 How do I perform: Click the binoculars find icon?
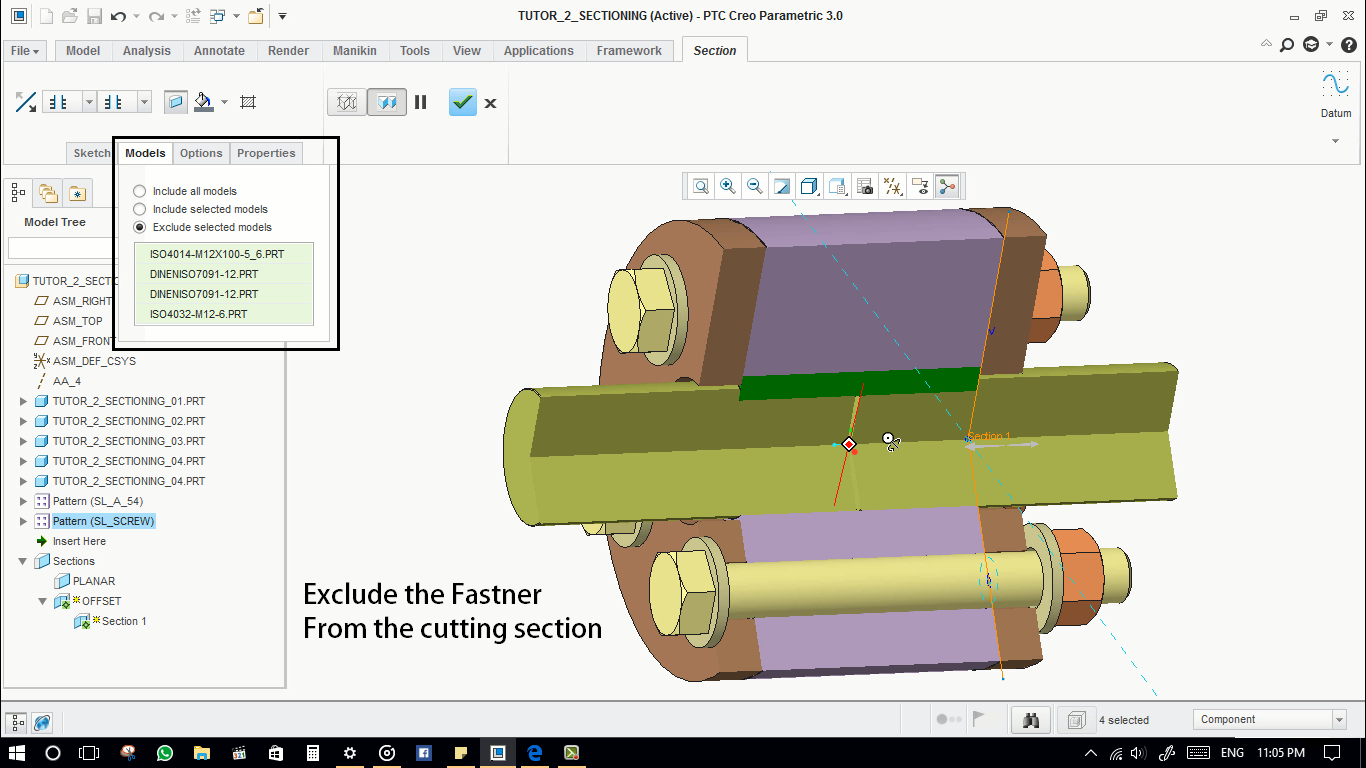click(1031, 720)
